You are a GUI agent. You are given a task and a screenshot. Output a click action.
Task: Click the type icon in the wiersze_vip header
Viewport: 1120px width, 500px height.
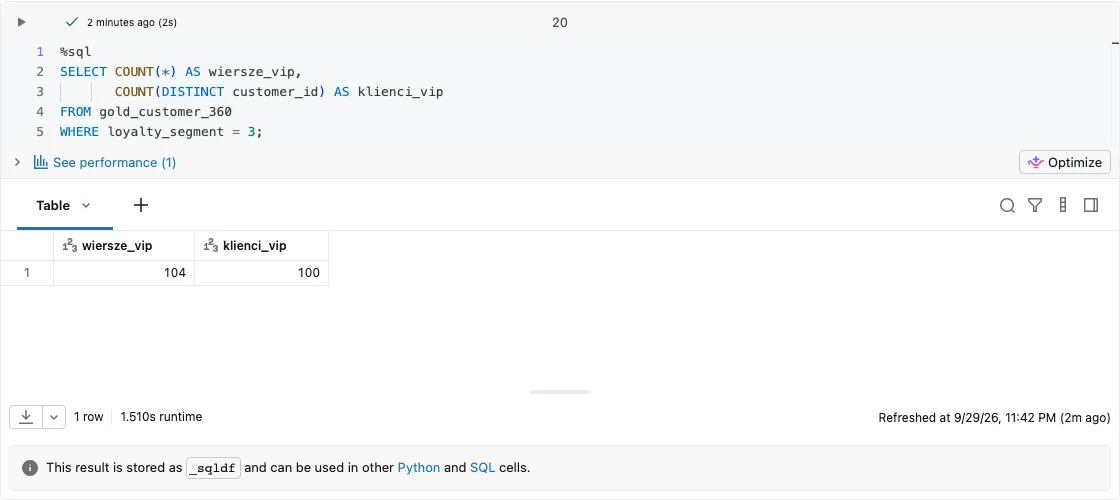tap(69, 246)
